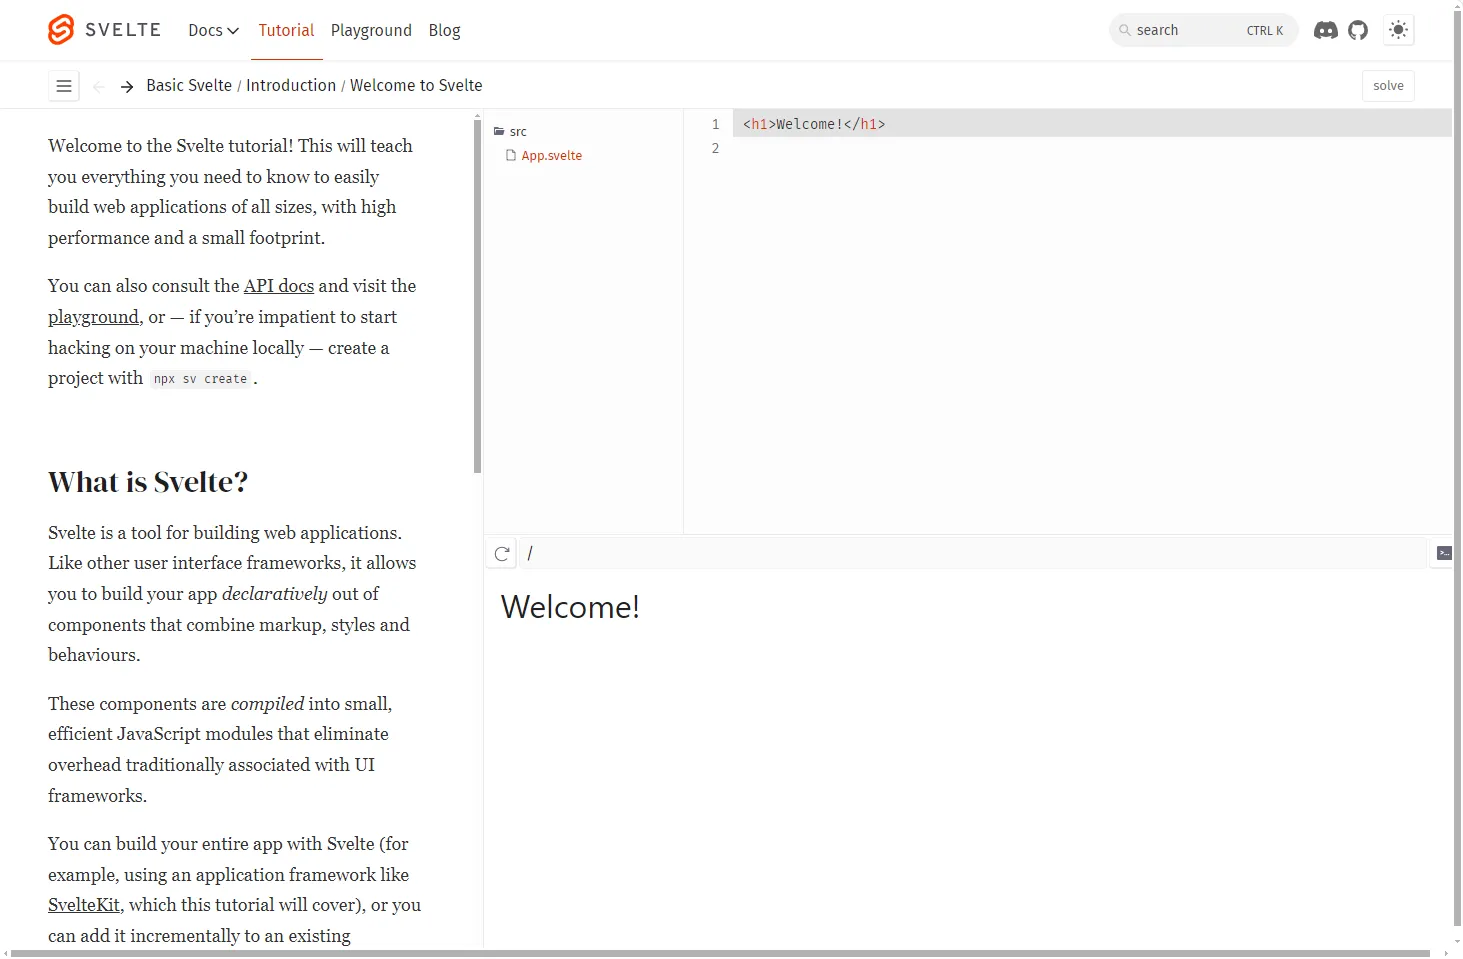Click the 'Introduction' breadcrumb text
The height and width of the screenshot is (959, 1463).
pos(291,86)
